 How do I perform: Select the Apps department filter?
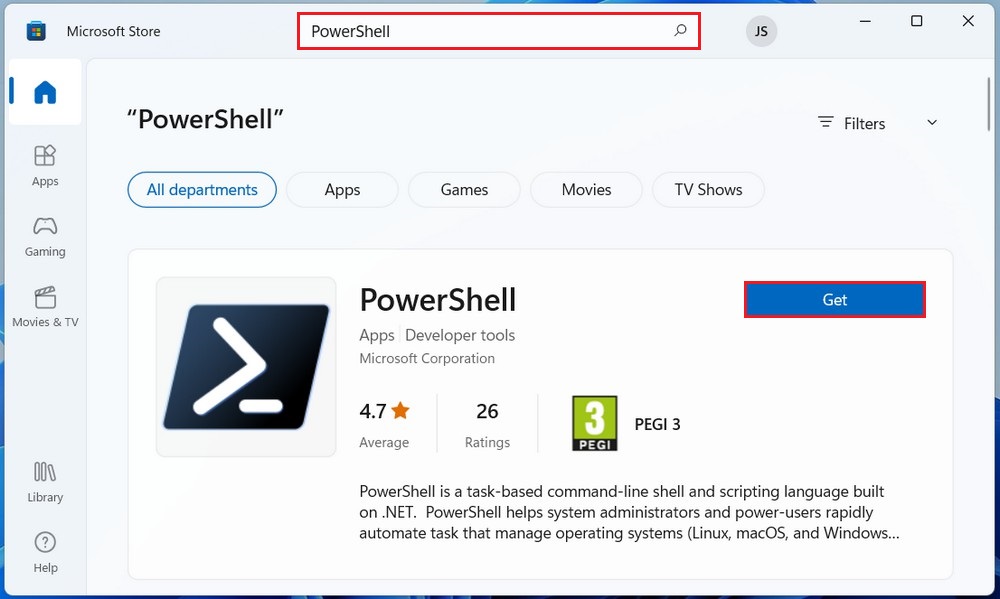point(342,189)
